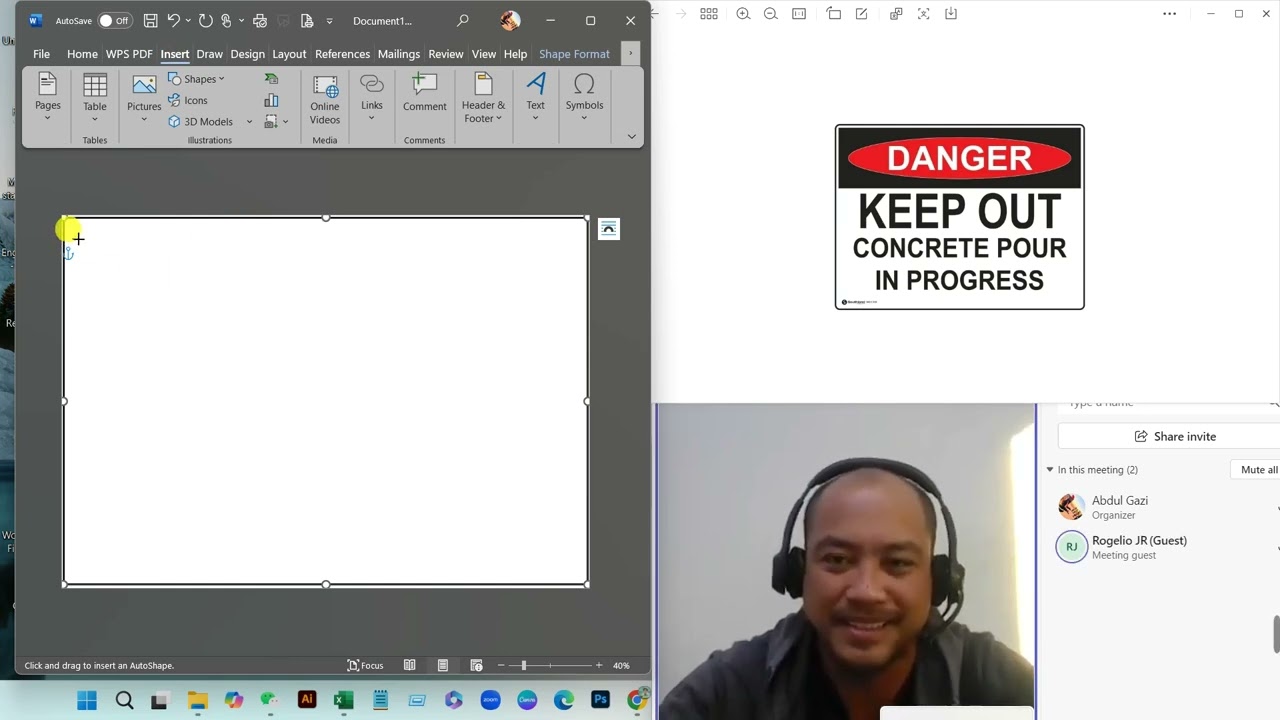This screenshot has width=1280, height=720.
Task: Open Adobe Illustrator from taskbar
Action: tap(307, 700)
